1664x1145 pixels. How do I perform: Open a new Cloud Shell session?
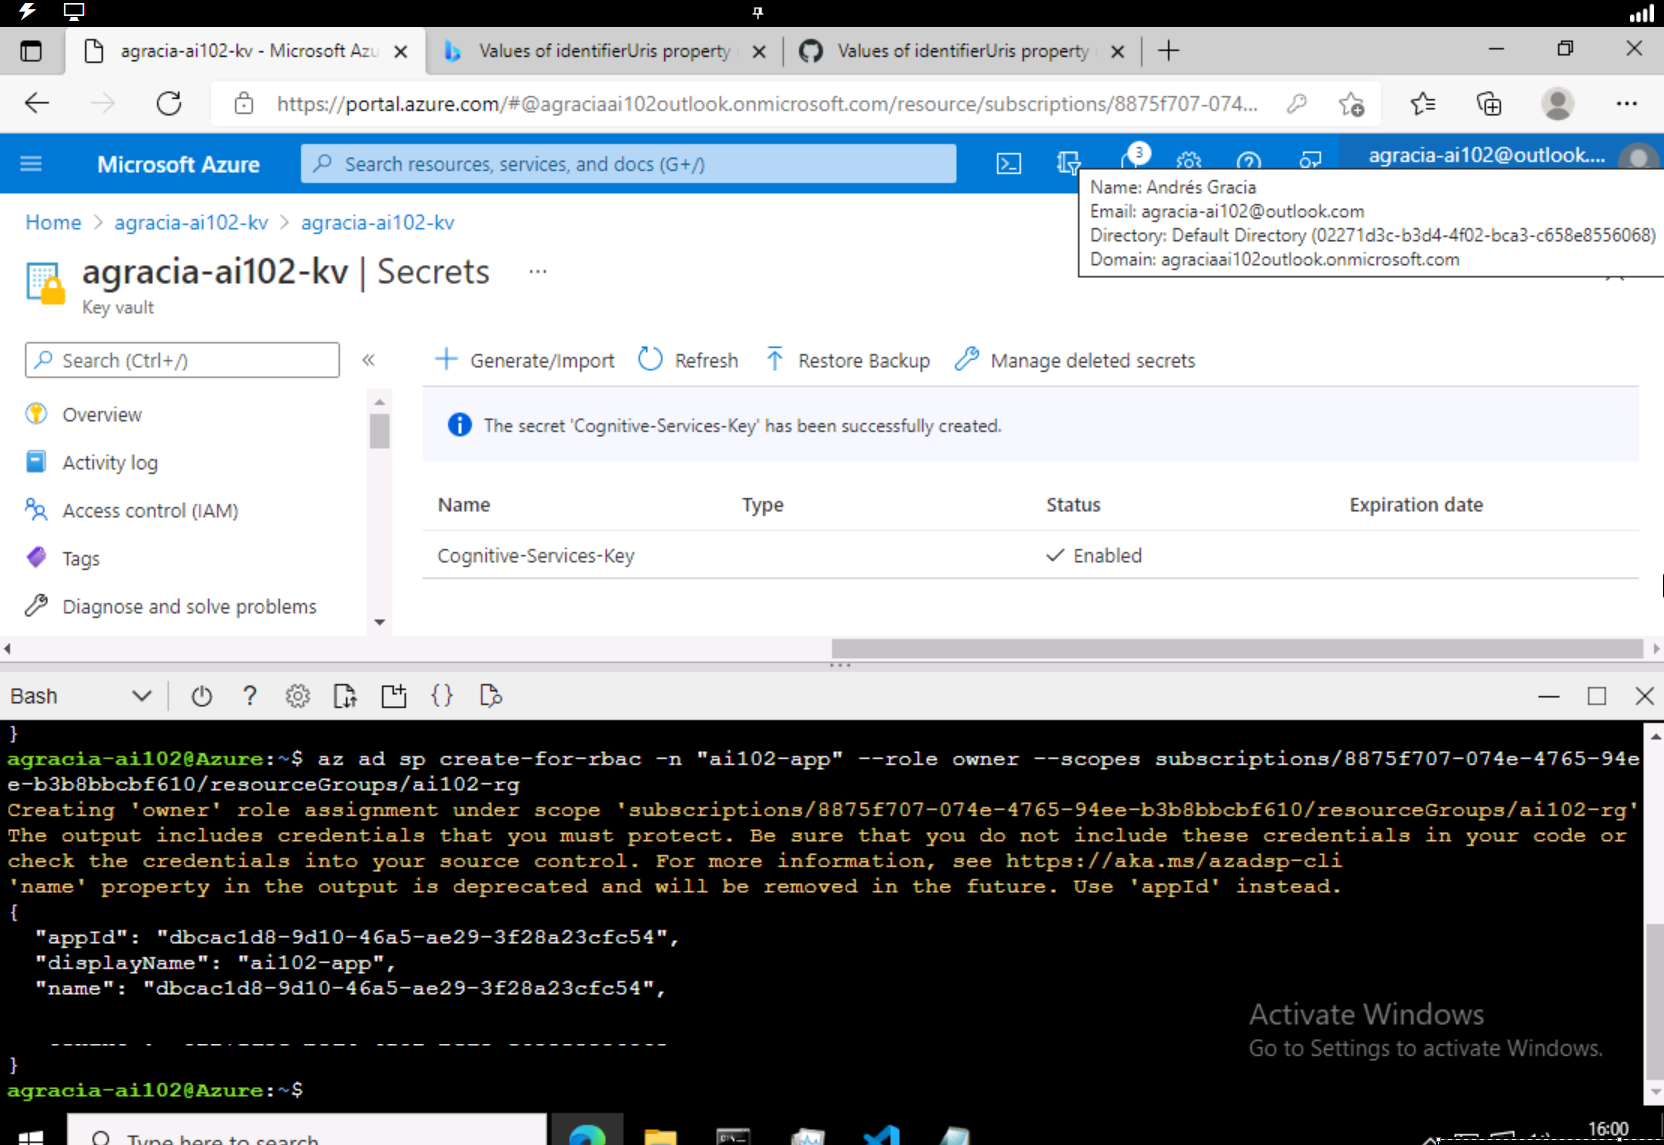tap(393, 696)
